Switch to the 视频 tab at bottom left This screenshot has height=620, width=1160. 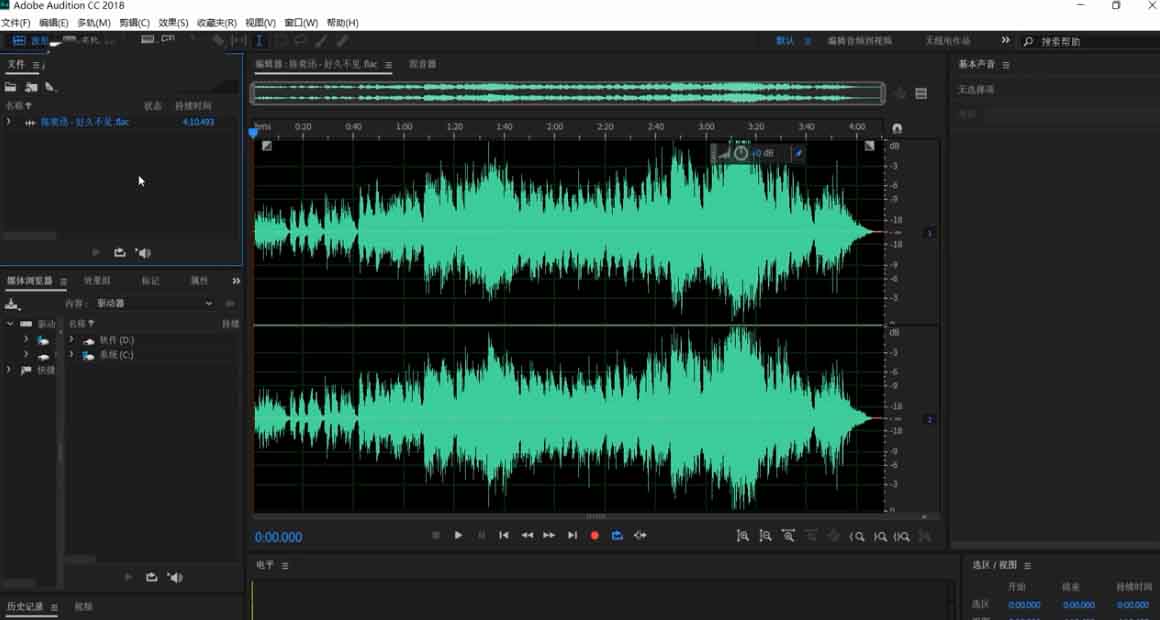pos(84,607)
